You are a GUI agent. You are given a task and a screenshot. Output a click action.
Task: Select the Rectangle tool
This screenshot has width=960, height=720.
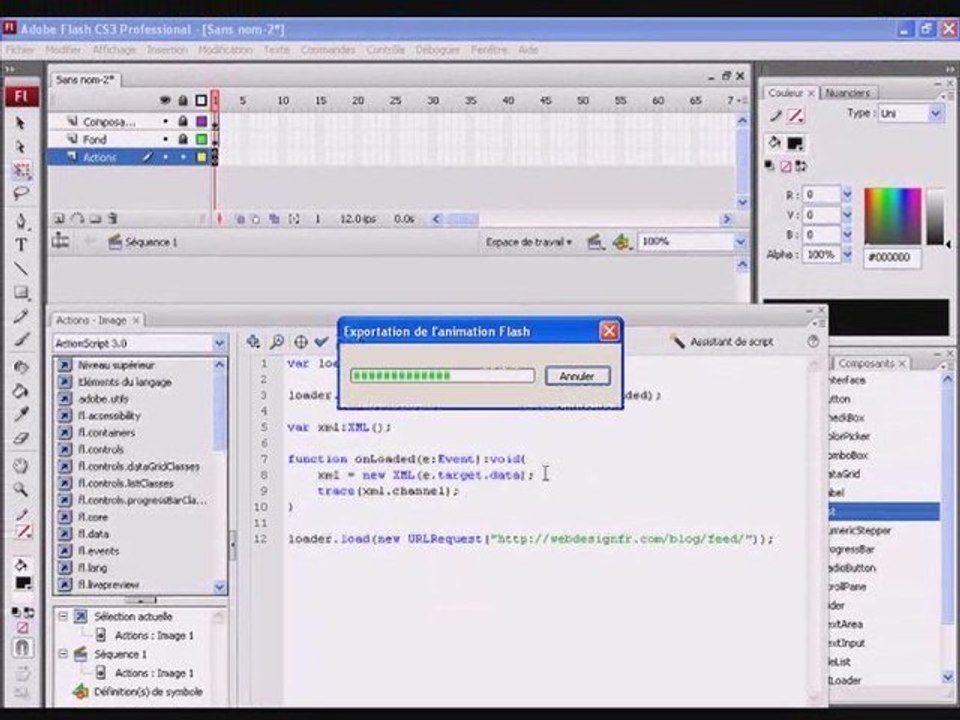(x=21, y=293)
